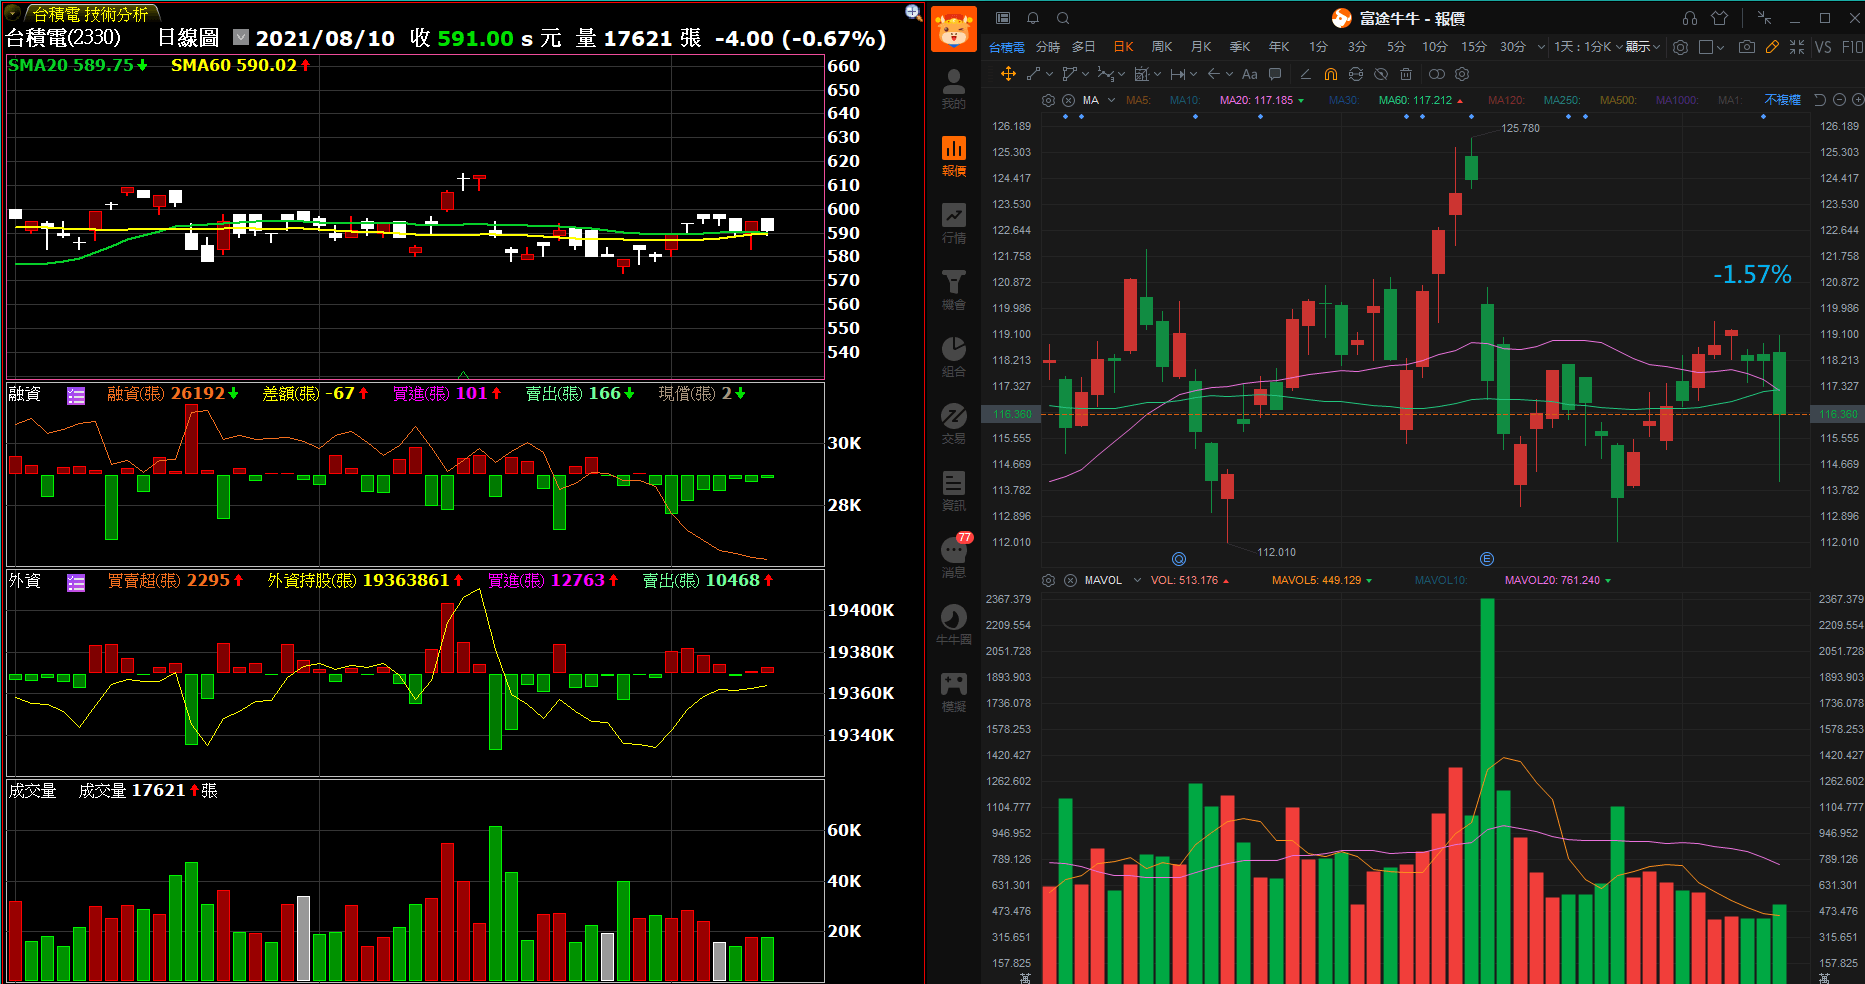Viewport: 1865px width, 984px height.
Task: Click the blue circle event marker below chart
Action: (1179, 559)
